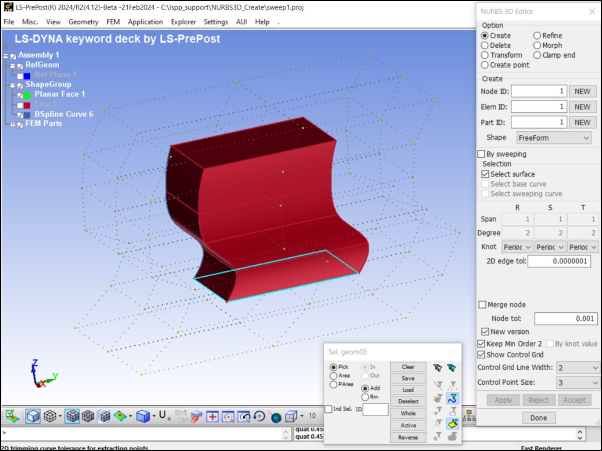
Task: Open the Application menu
Action: point(145,21)
